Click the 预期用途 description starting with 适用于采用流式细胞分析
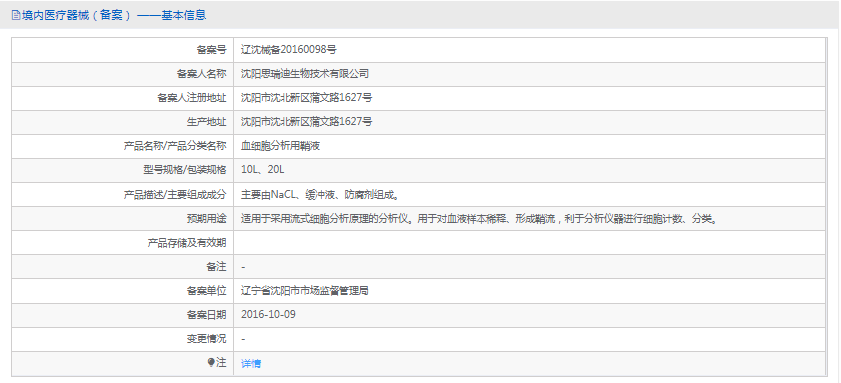 point(479,218)
